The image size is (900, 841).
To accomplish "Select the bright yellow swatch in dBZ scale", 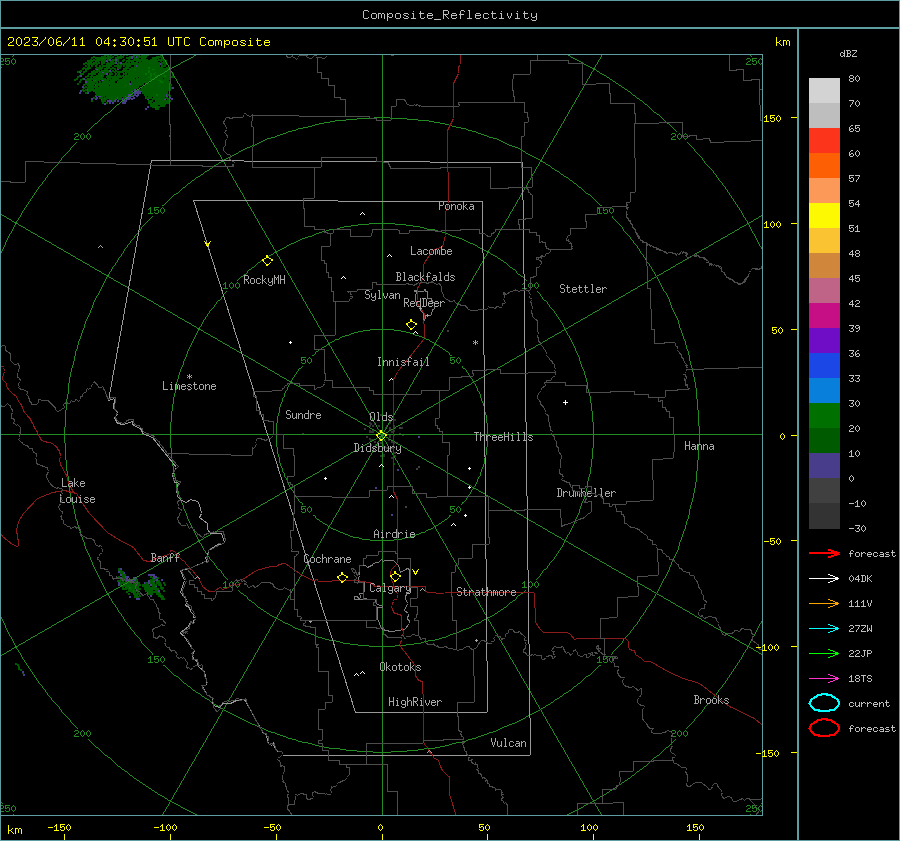I will pos(824,216).
